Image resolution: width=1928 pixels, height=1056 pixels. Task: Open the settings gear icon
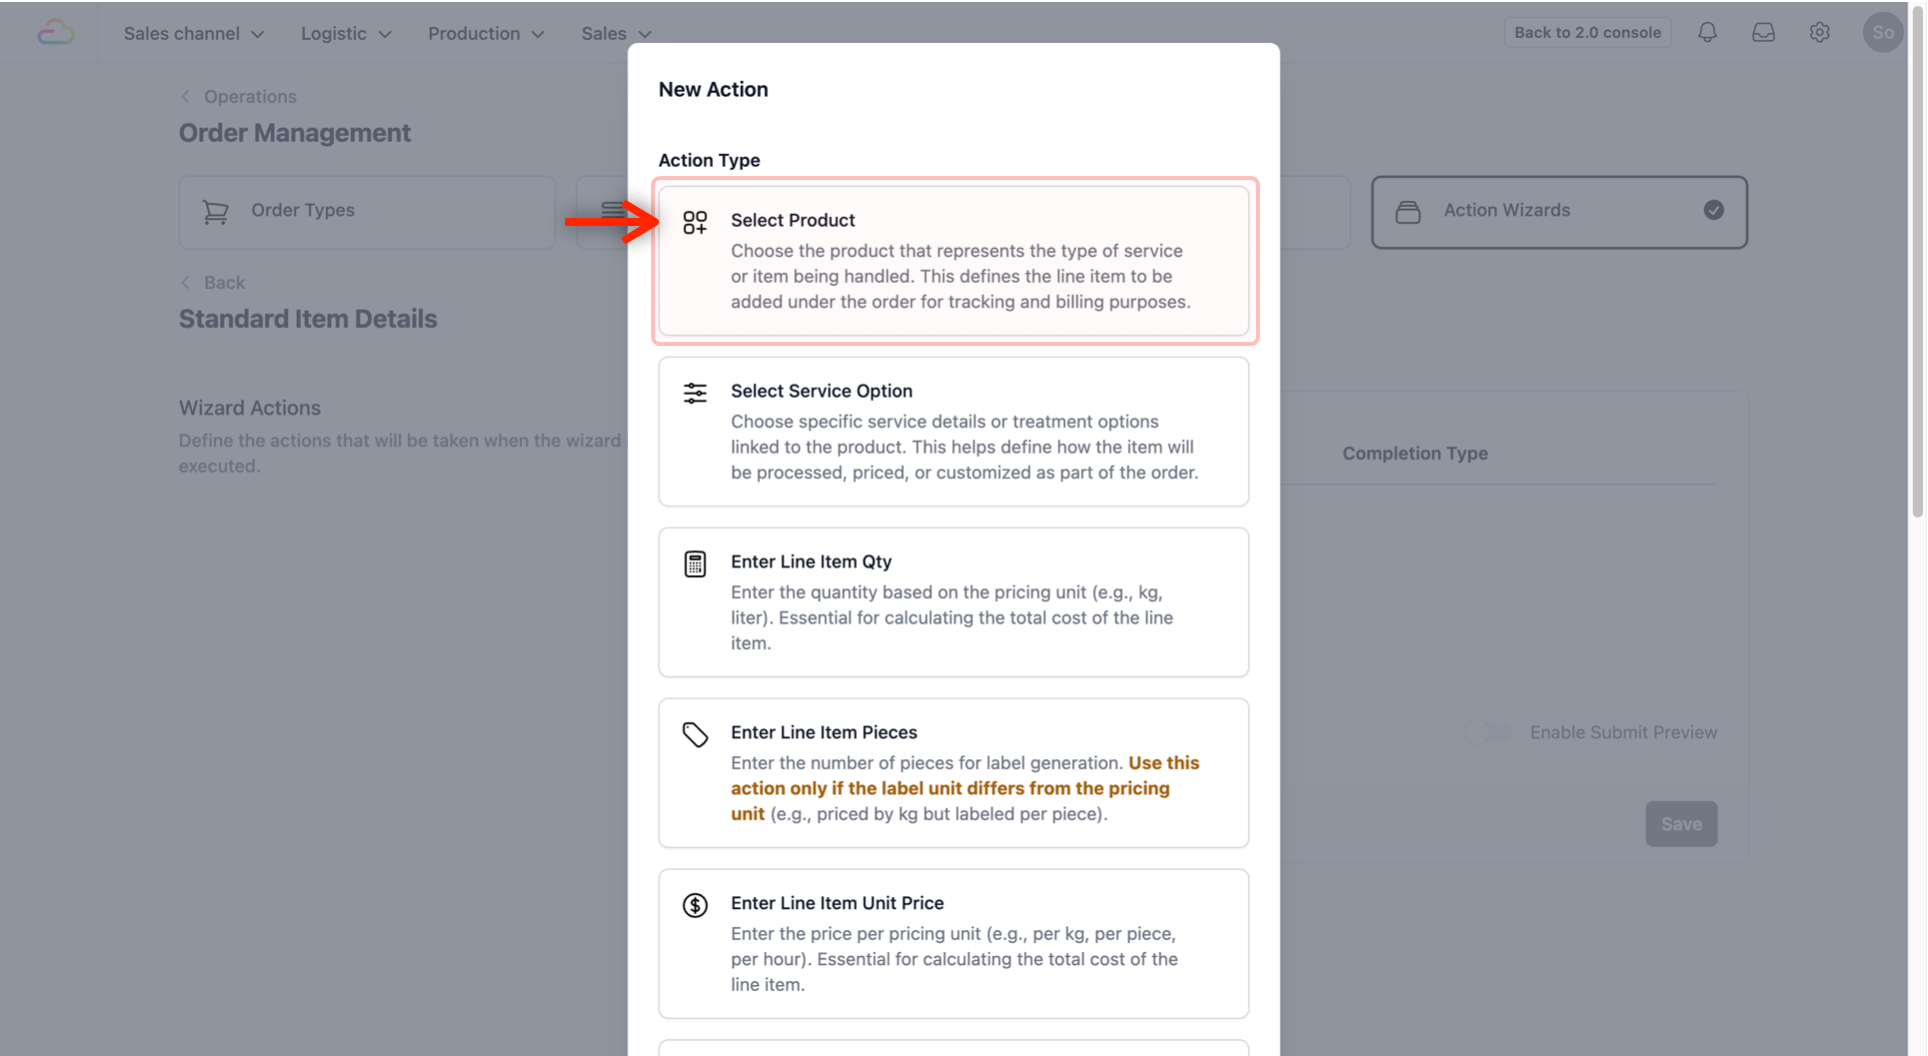click(x=1819, y=33)
